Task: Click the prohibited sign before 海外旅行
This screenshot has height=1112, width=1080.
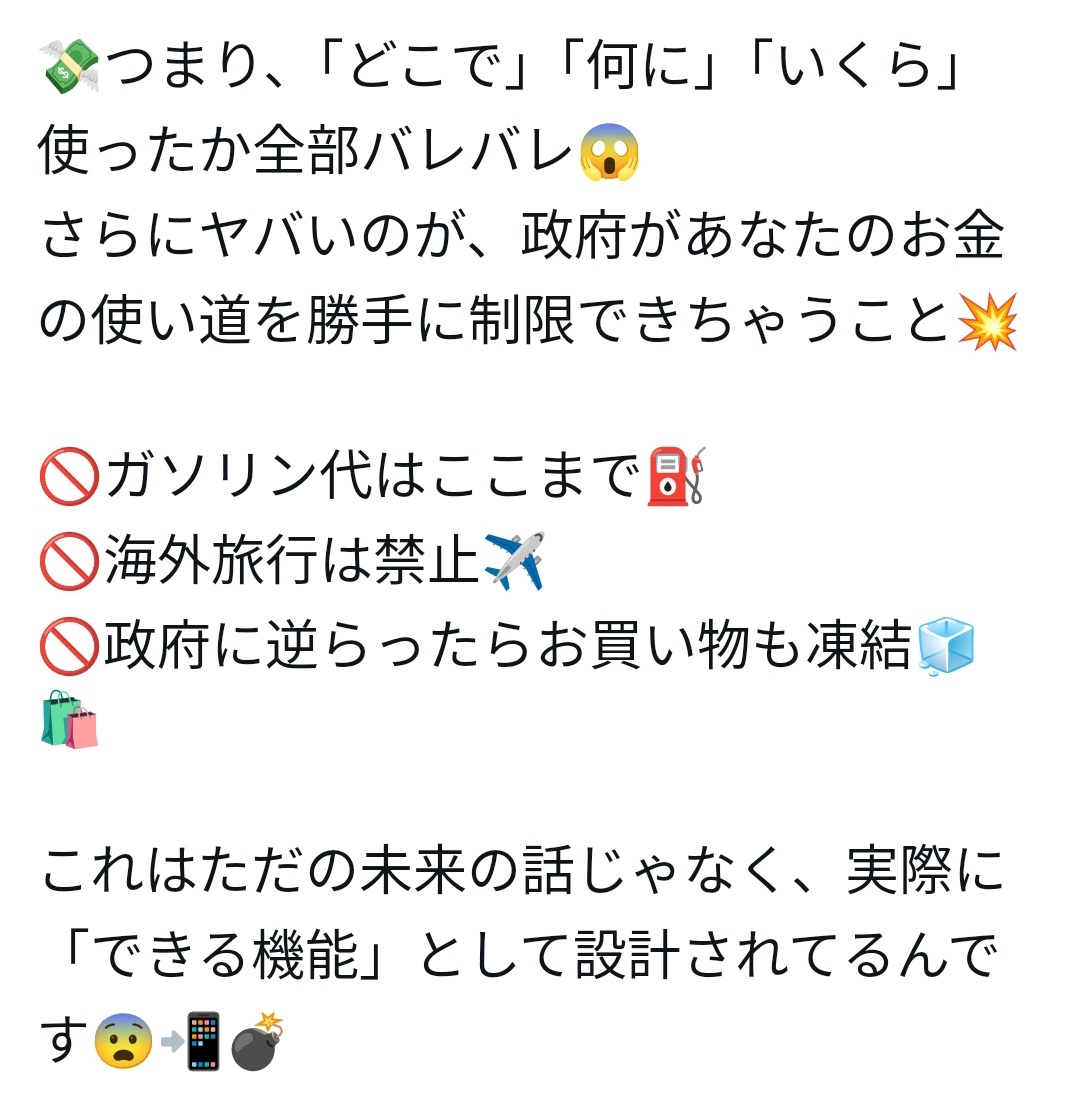Action: click(69, 561)
